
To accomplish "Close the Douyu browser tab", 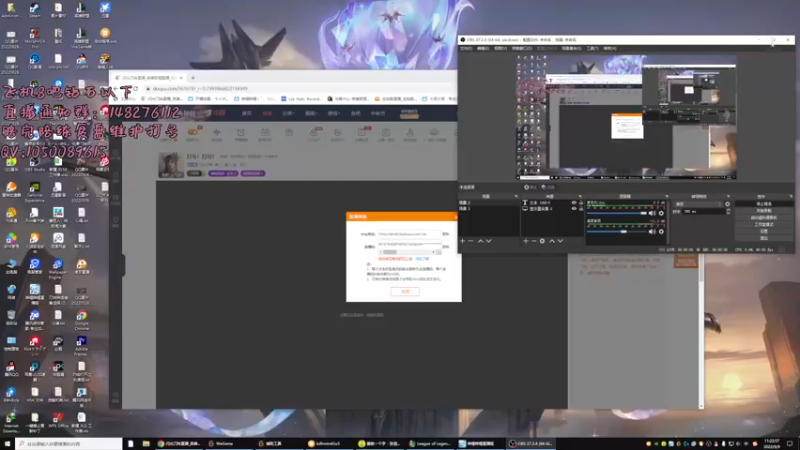I will coord(181,78).
